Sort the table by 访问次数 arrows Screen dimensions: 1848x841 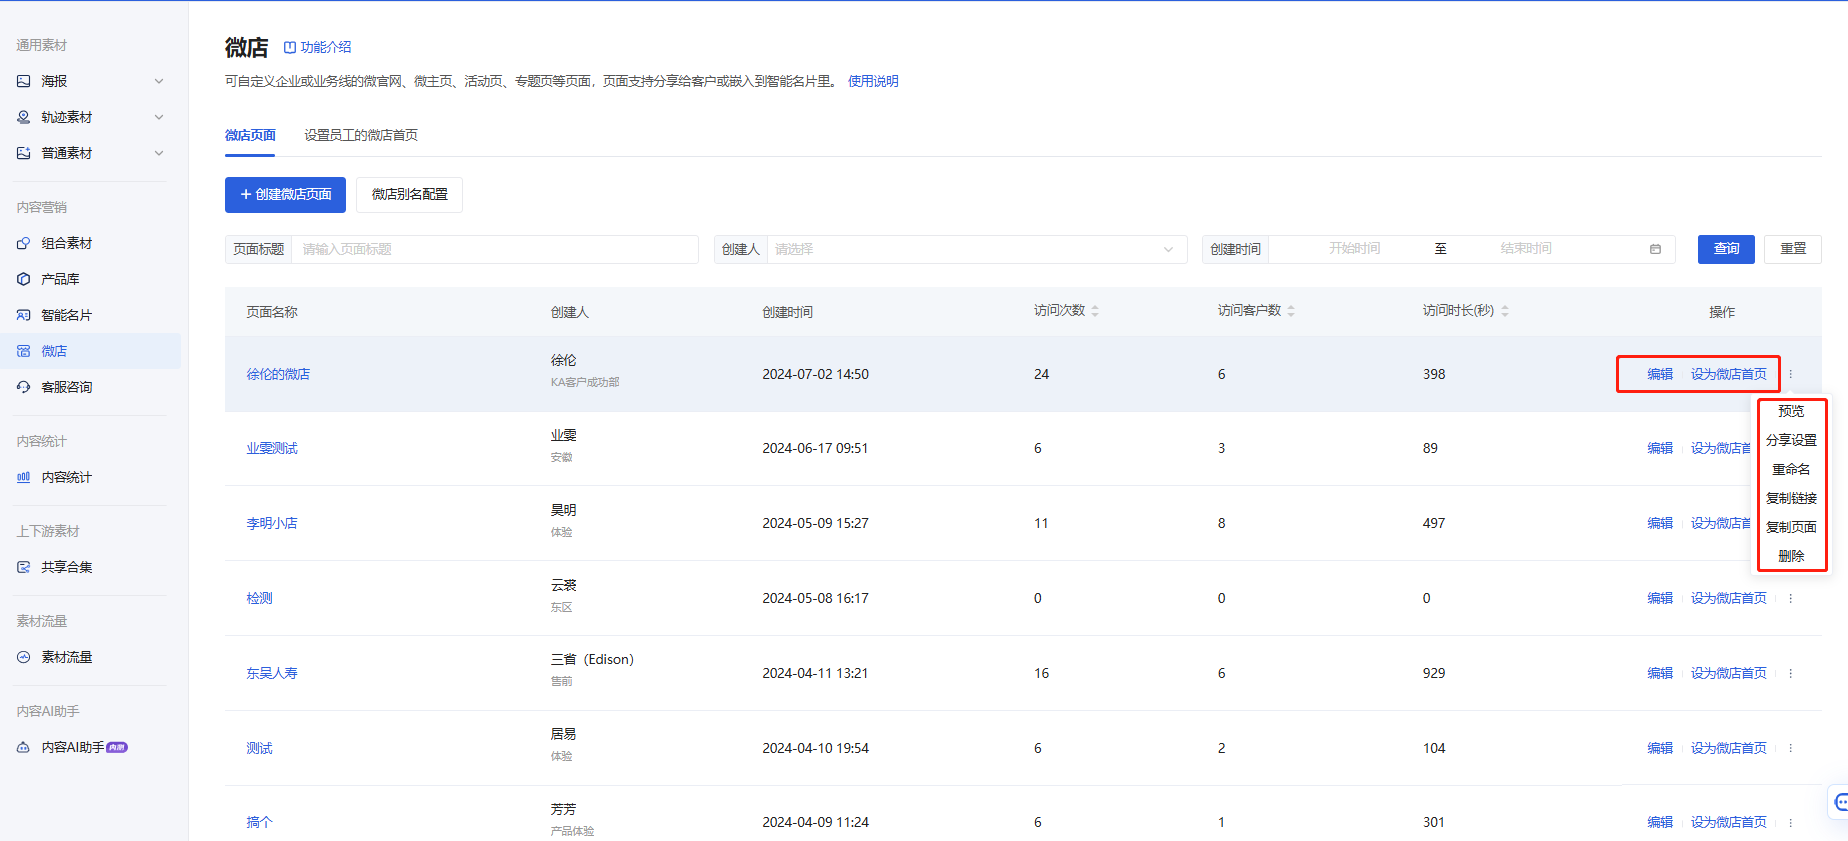1095,311
